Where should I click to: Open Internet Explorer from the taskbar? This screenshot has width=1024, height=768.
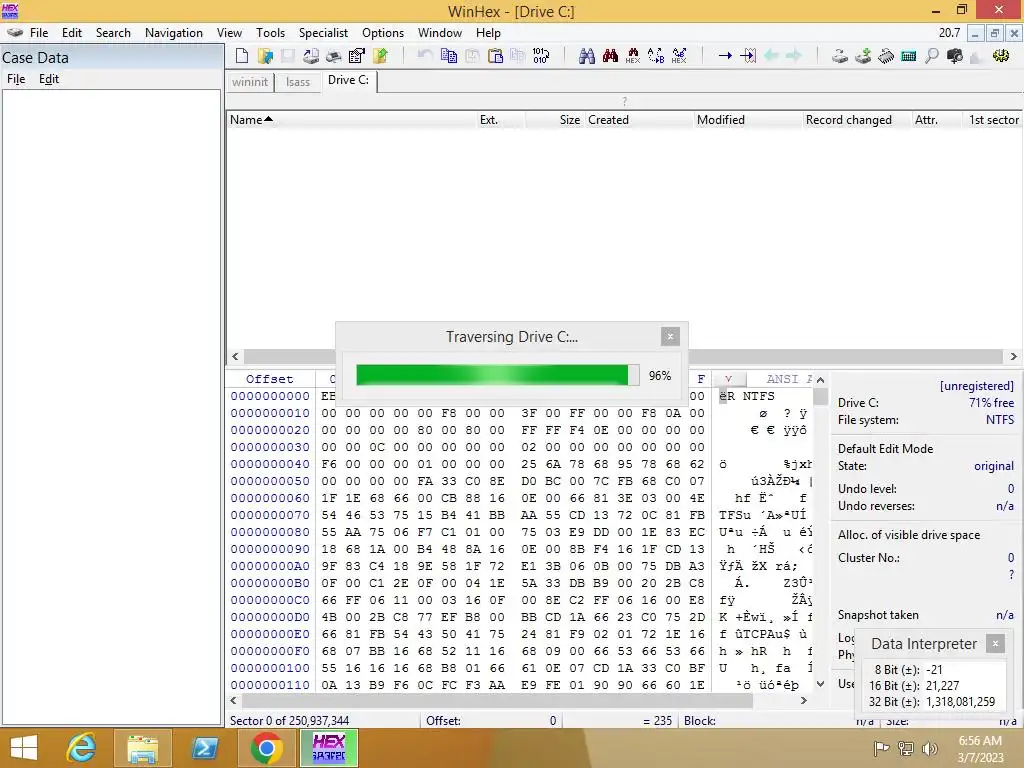81,748
